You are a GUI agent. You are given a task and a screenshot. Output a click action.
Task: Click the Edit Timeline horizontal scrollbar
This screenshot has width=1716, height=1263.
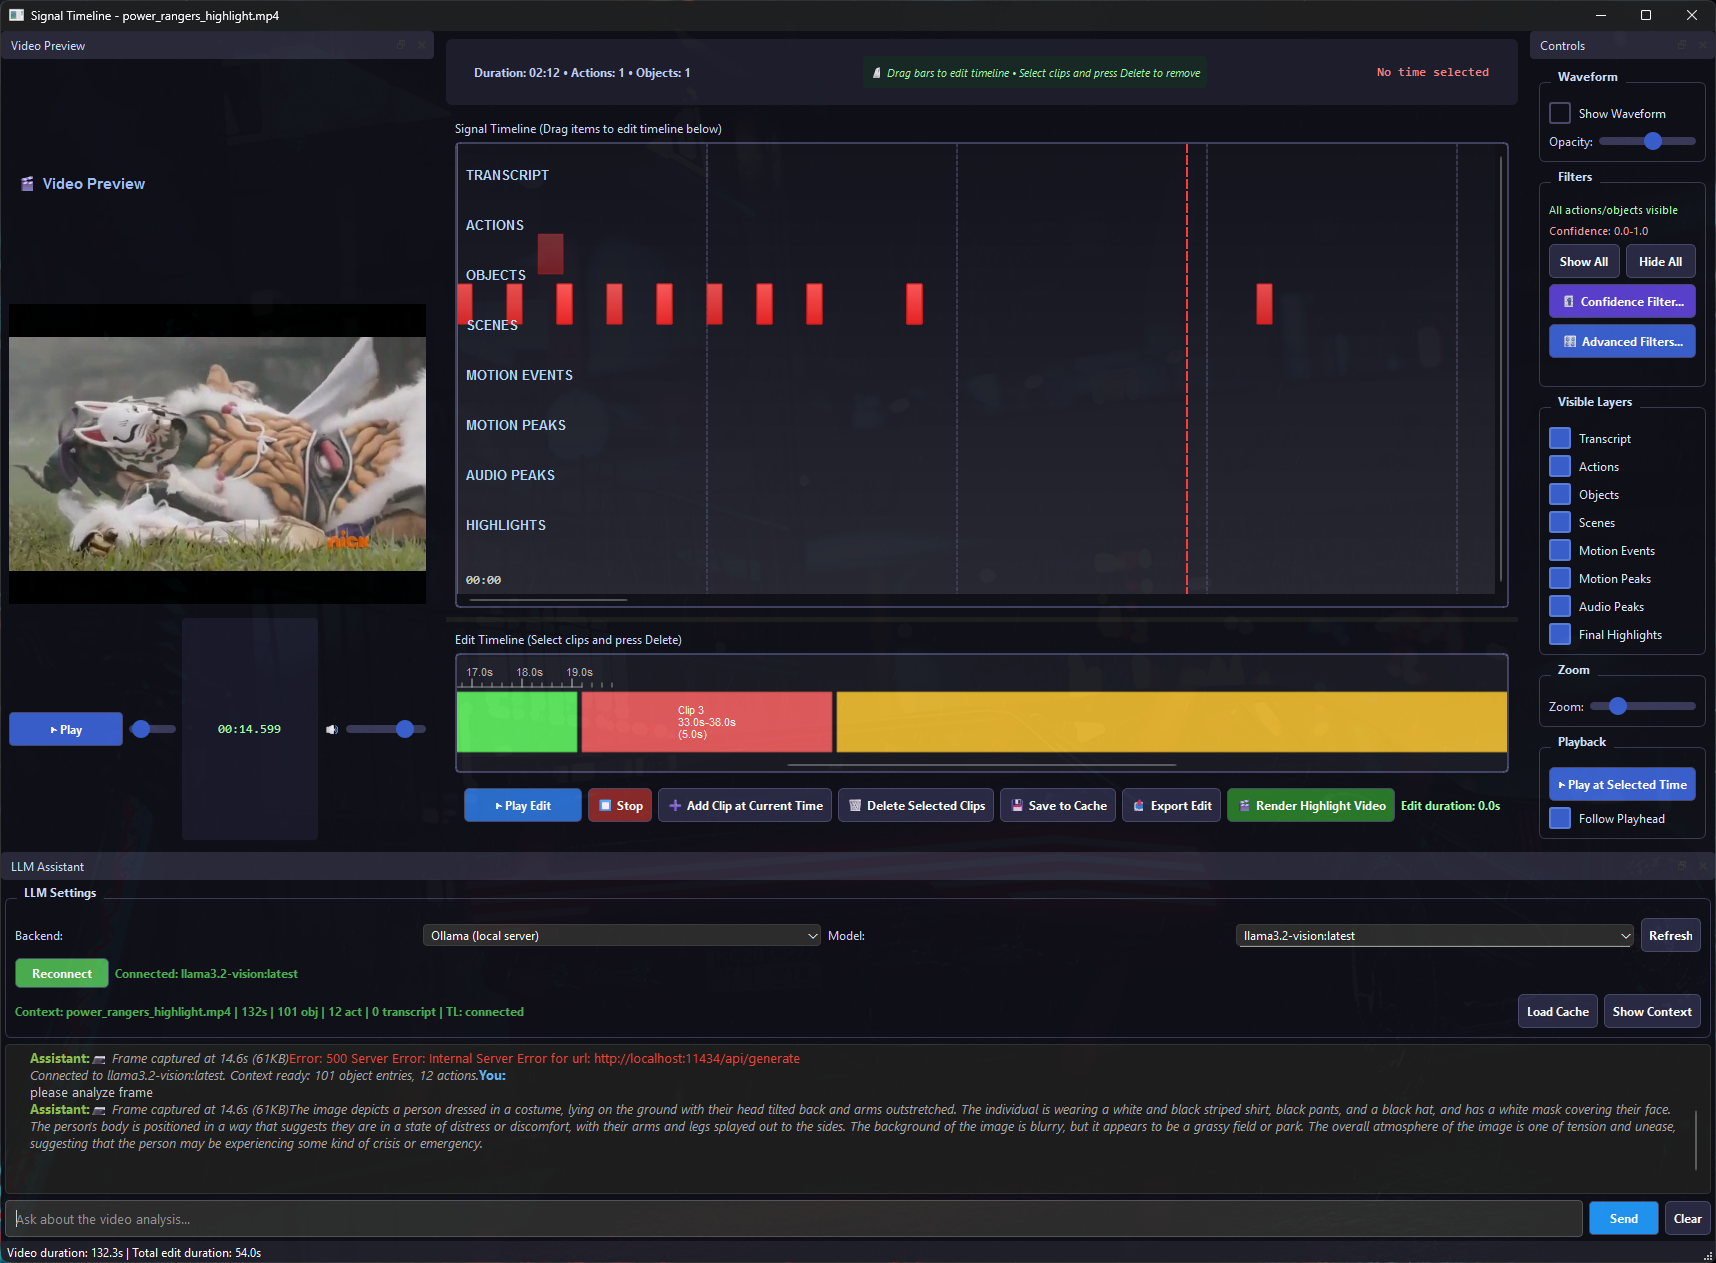click(981, 765)
